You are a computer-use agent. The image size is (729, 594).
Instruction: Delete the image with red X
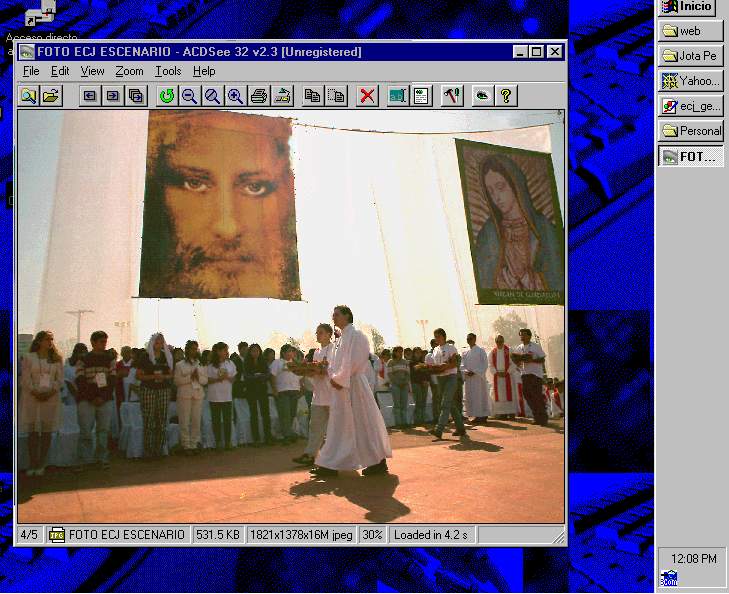(367, 96)
